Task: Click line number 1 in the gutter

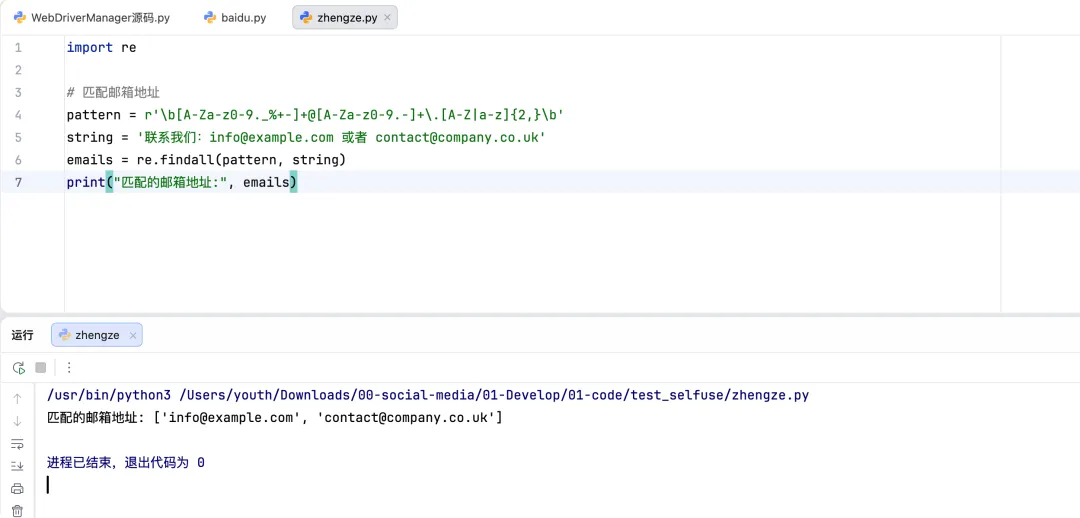Action: [x=18, y=48]
